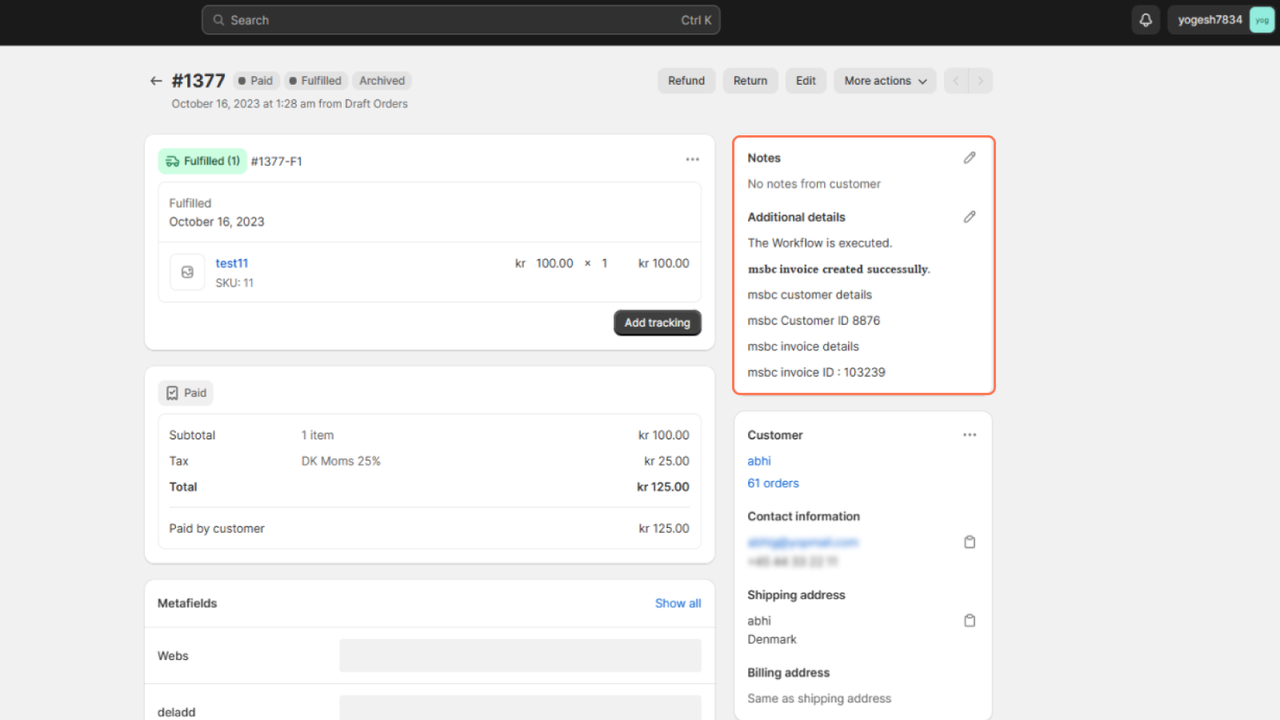
Task: Go to the next order arrow
Action: (981, 81)
